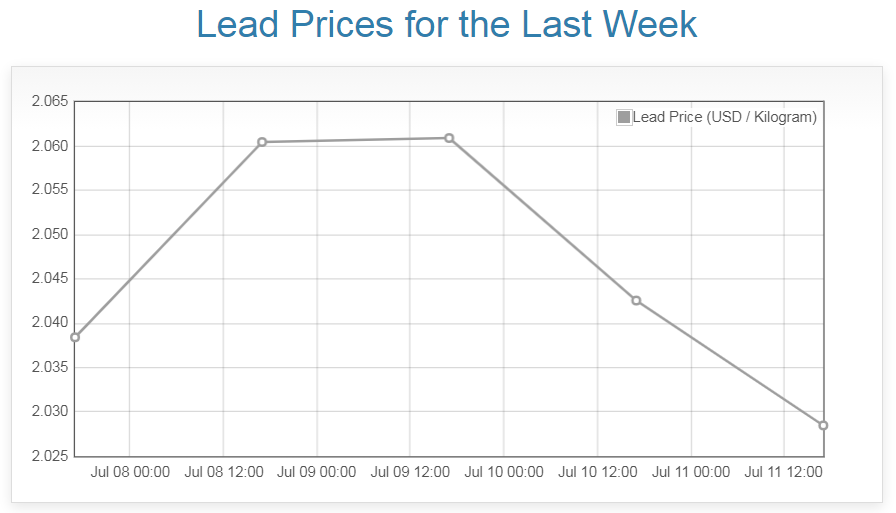Click the 2.025 y-axis label
Viewport: 896px width, 513px height.
pos(49,456)
